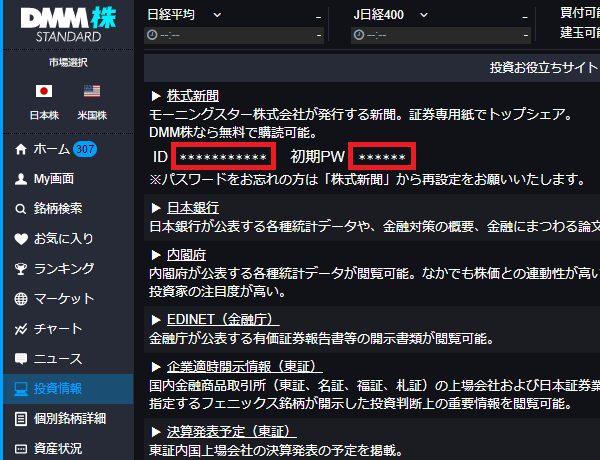Click the triangle beside 株式新聞
This screenshot has height=460, width=600.
(156, 96)
